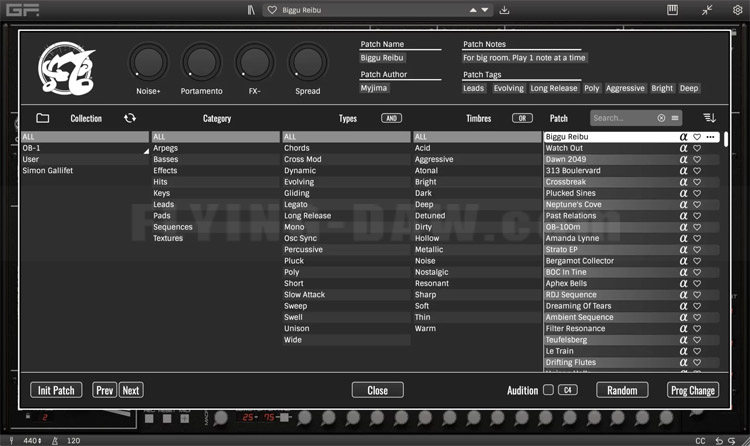Open more options for Biggu Reibu patch
750x446 pixels.
710,137
